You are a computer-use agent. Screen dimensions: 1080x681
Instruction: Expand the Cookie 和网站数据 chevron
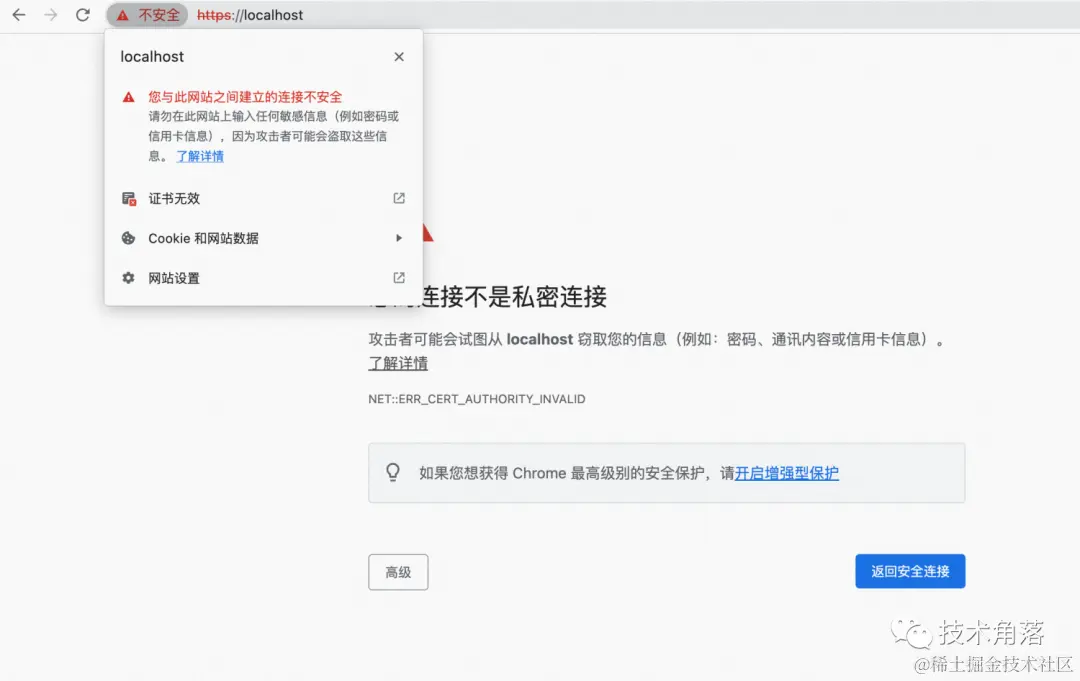tap(398, 238)
